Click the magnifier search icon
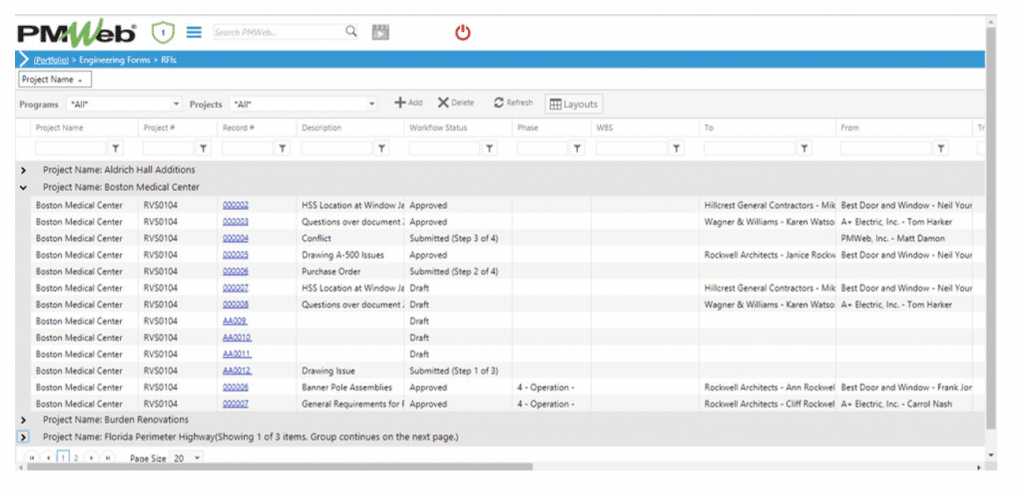Screen dimensions: 1024x491 coord(351,31)
